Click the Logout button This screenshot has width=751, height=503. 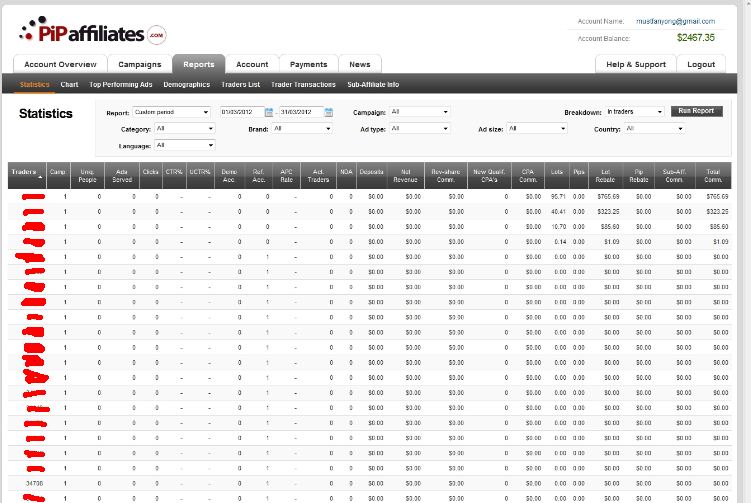coord(701,64)
